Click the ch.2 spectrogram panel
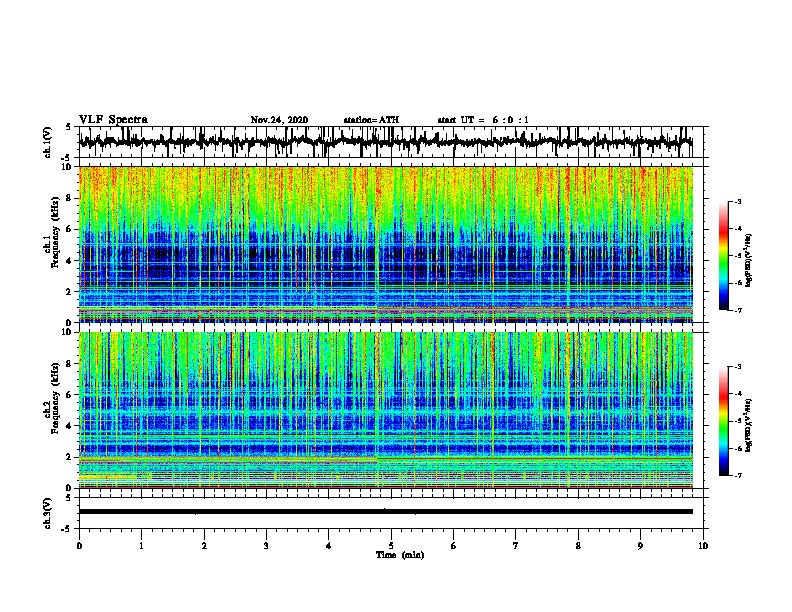Screen dimensions: 792x612 click(x=385, y=410)
